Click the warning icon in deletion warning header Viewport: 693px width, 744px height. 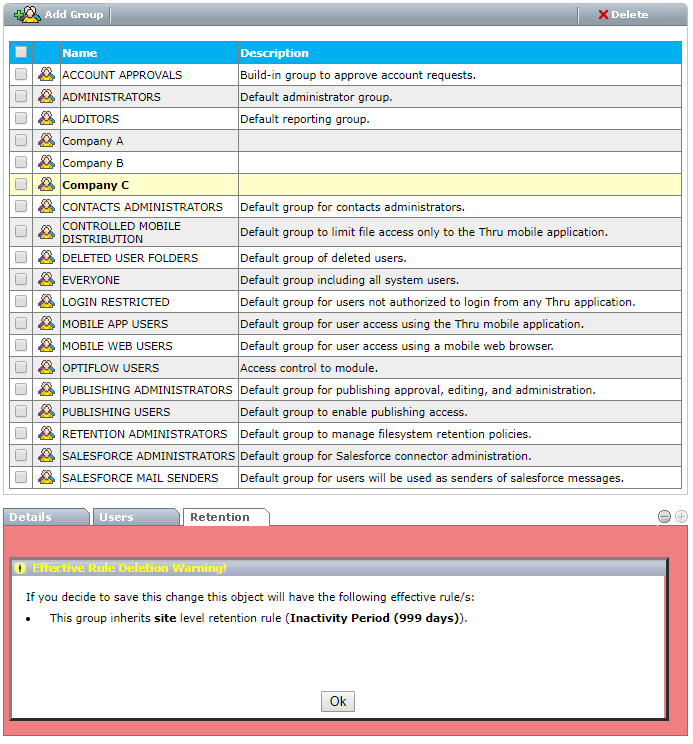point(20,568)
